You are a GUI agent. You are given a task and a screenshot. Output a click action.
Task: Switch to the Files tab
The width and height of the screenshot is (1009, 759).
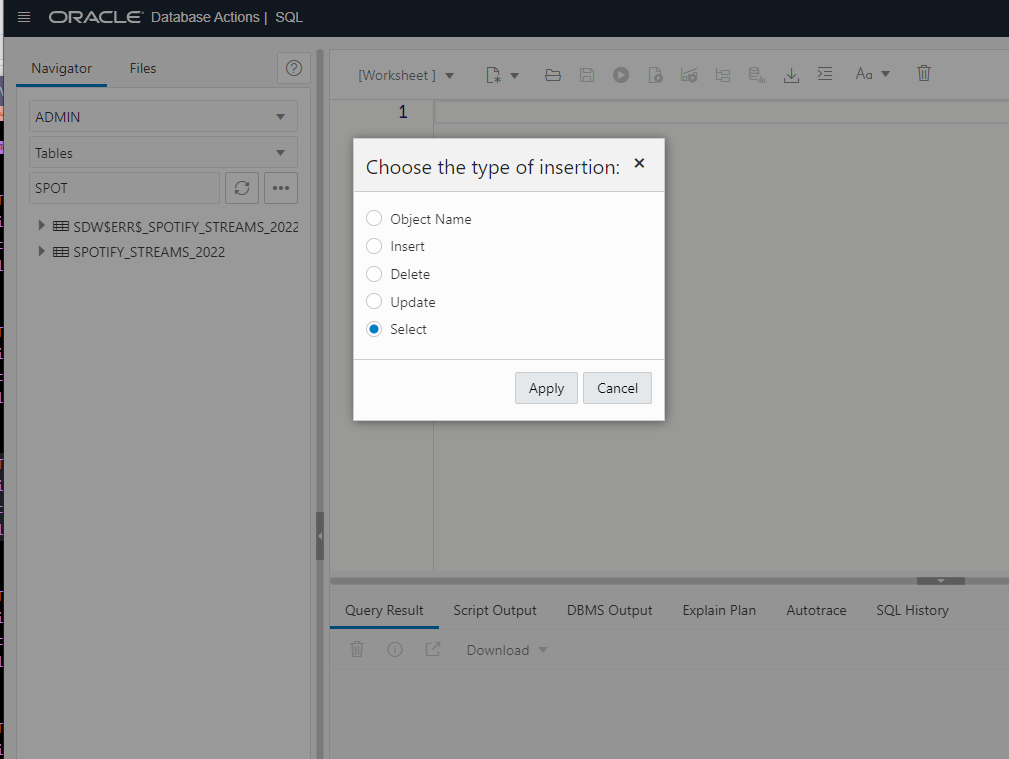[x=143, y=68]
